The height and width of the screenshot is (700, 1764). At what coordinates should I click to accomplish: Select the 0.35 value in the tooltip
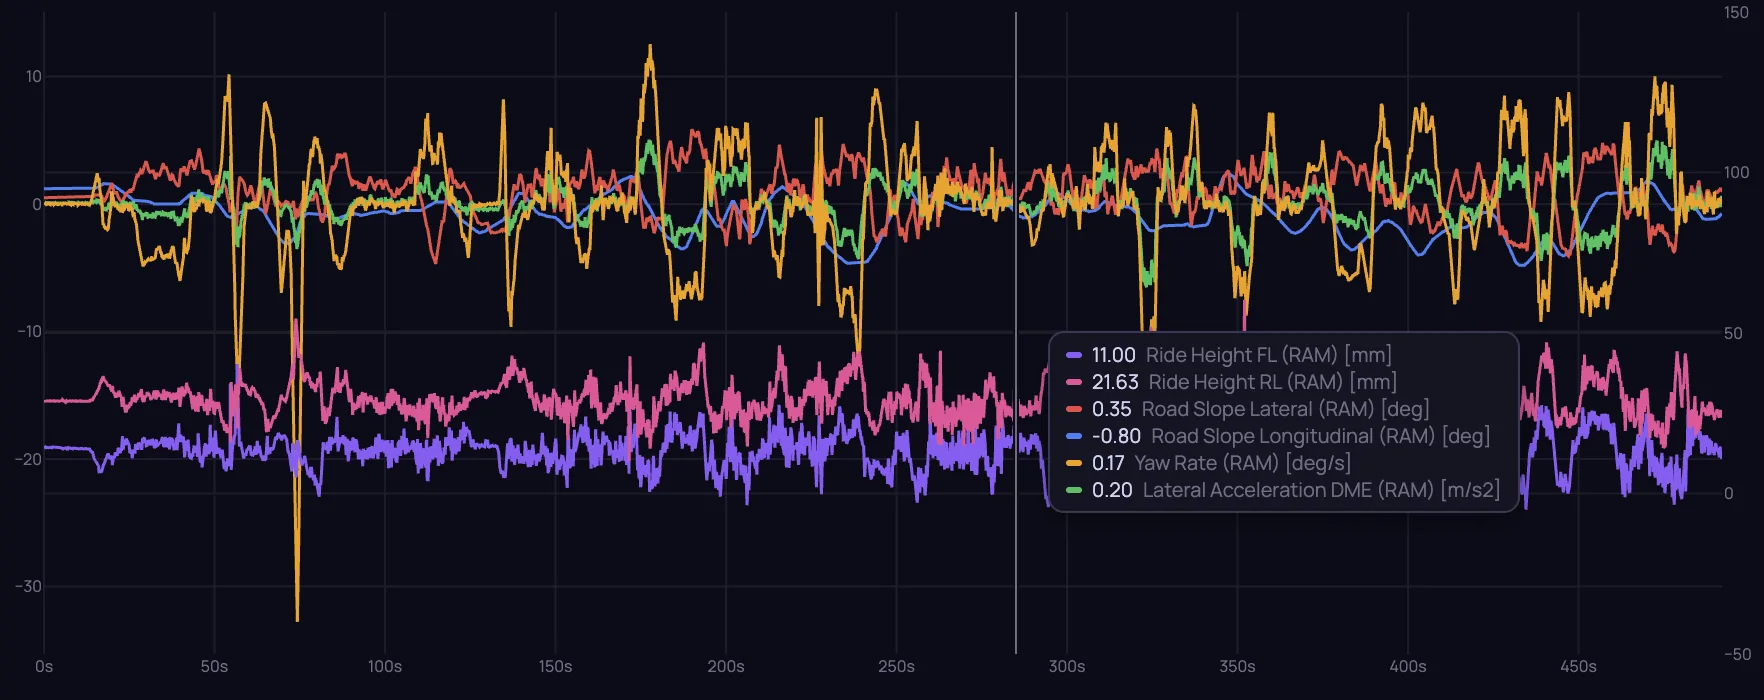point(1111,409)
